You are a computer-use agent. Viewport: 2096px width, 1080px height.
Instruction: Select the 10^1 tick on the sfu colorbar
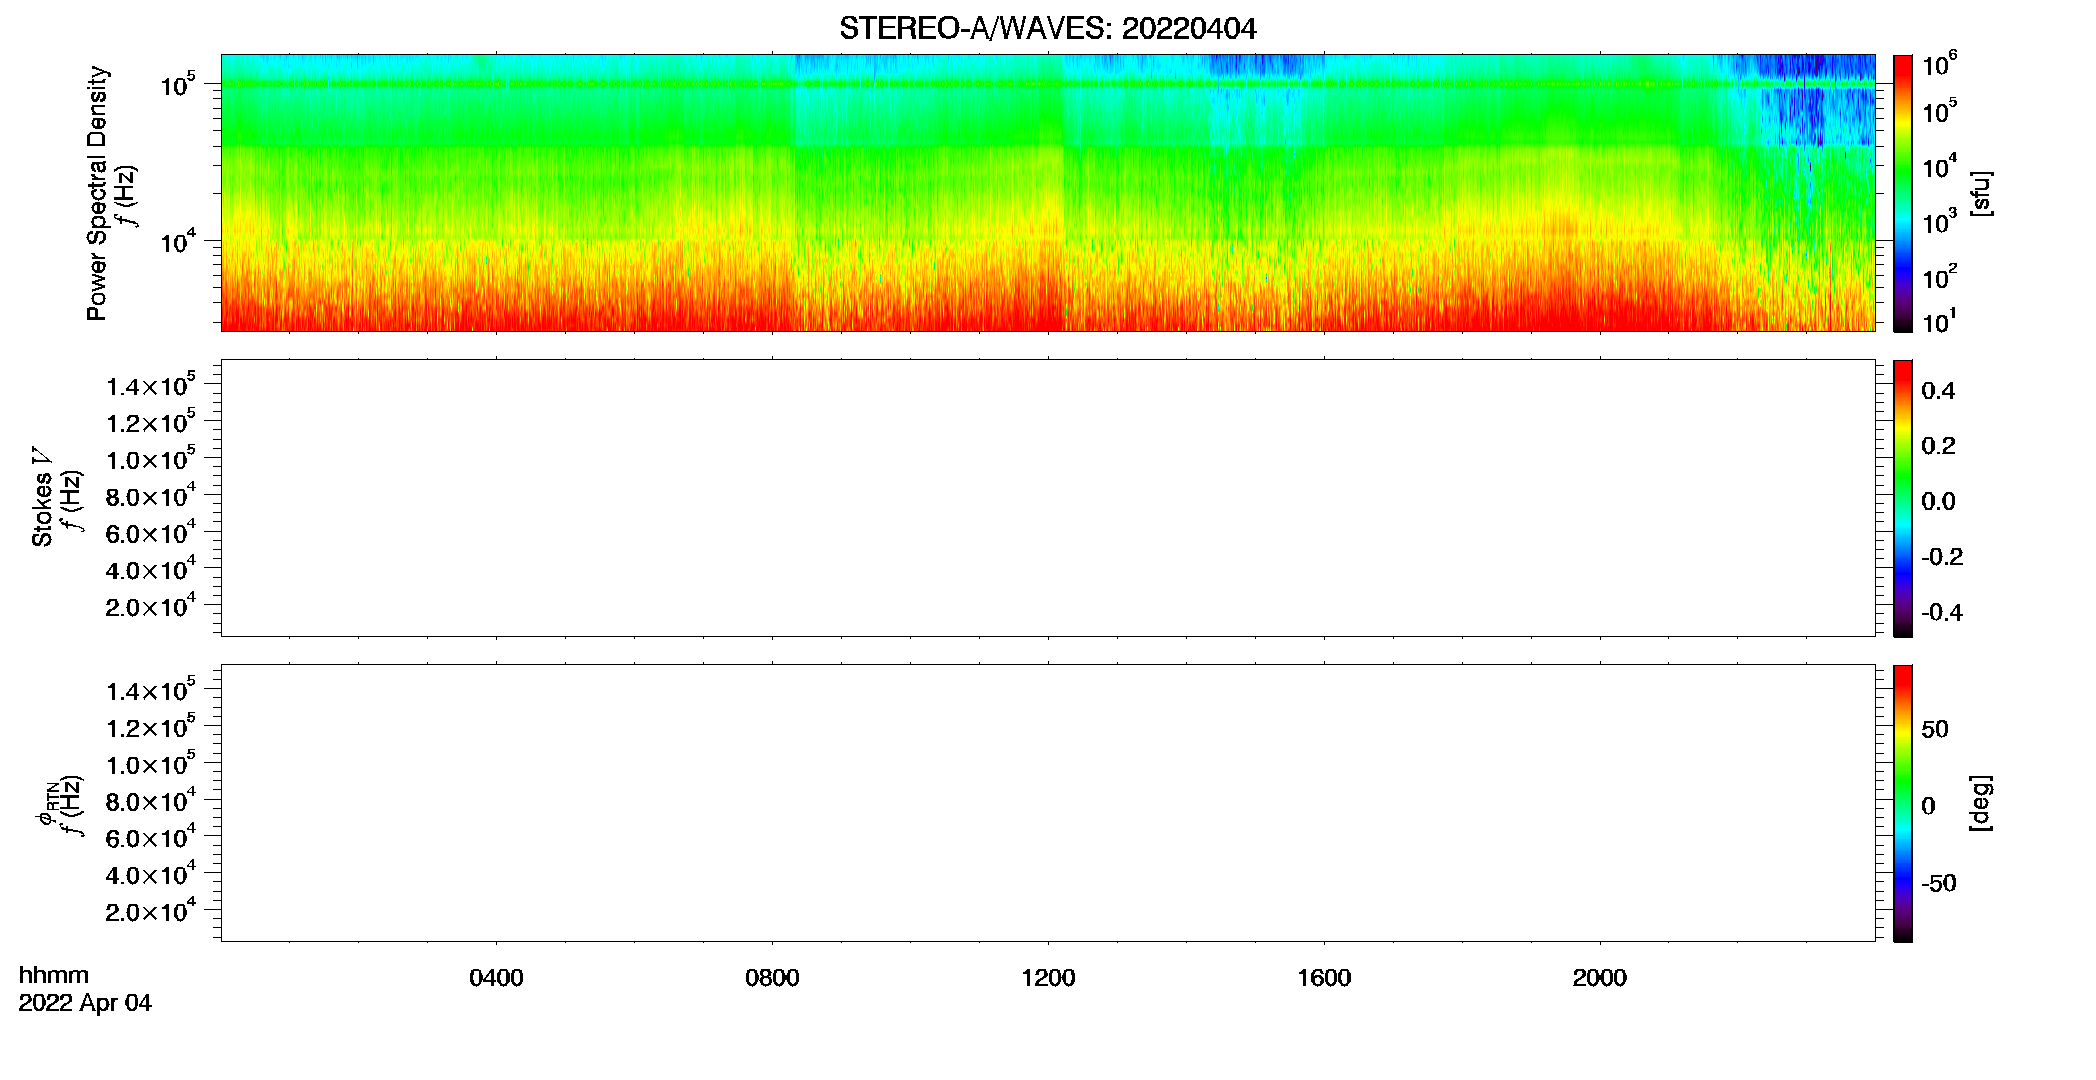1939,321
